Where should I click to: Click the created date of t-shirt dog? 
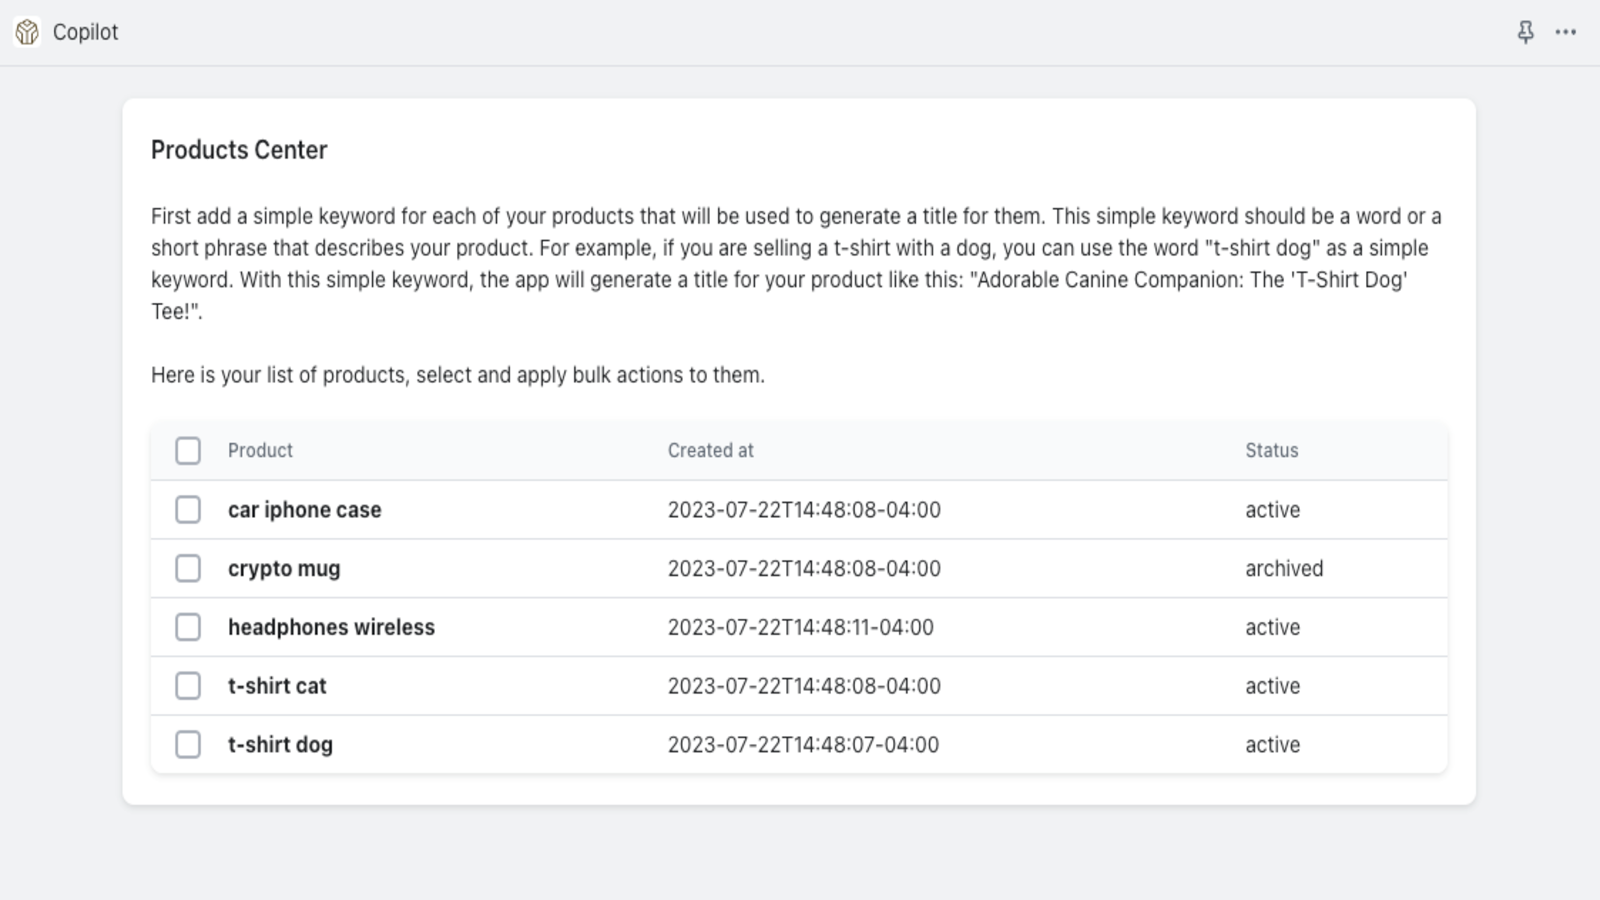point(803,745)
